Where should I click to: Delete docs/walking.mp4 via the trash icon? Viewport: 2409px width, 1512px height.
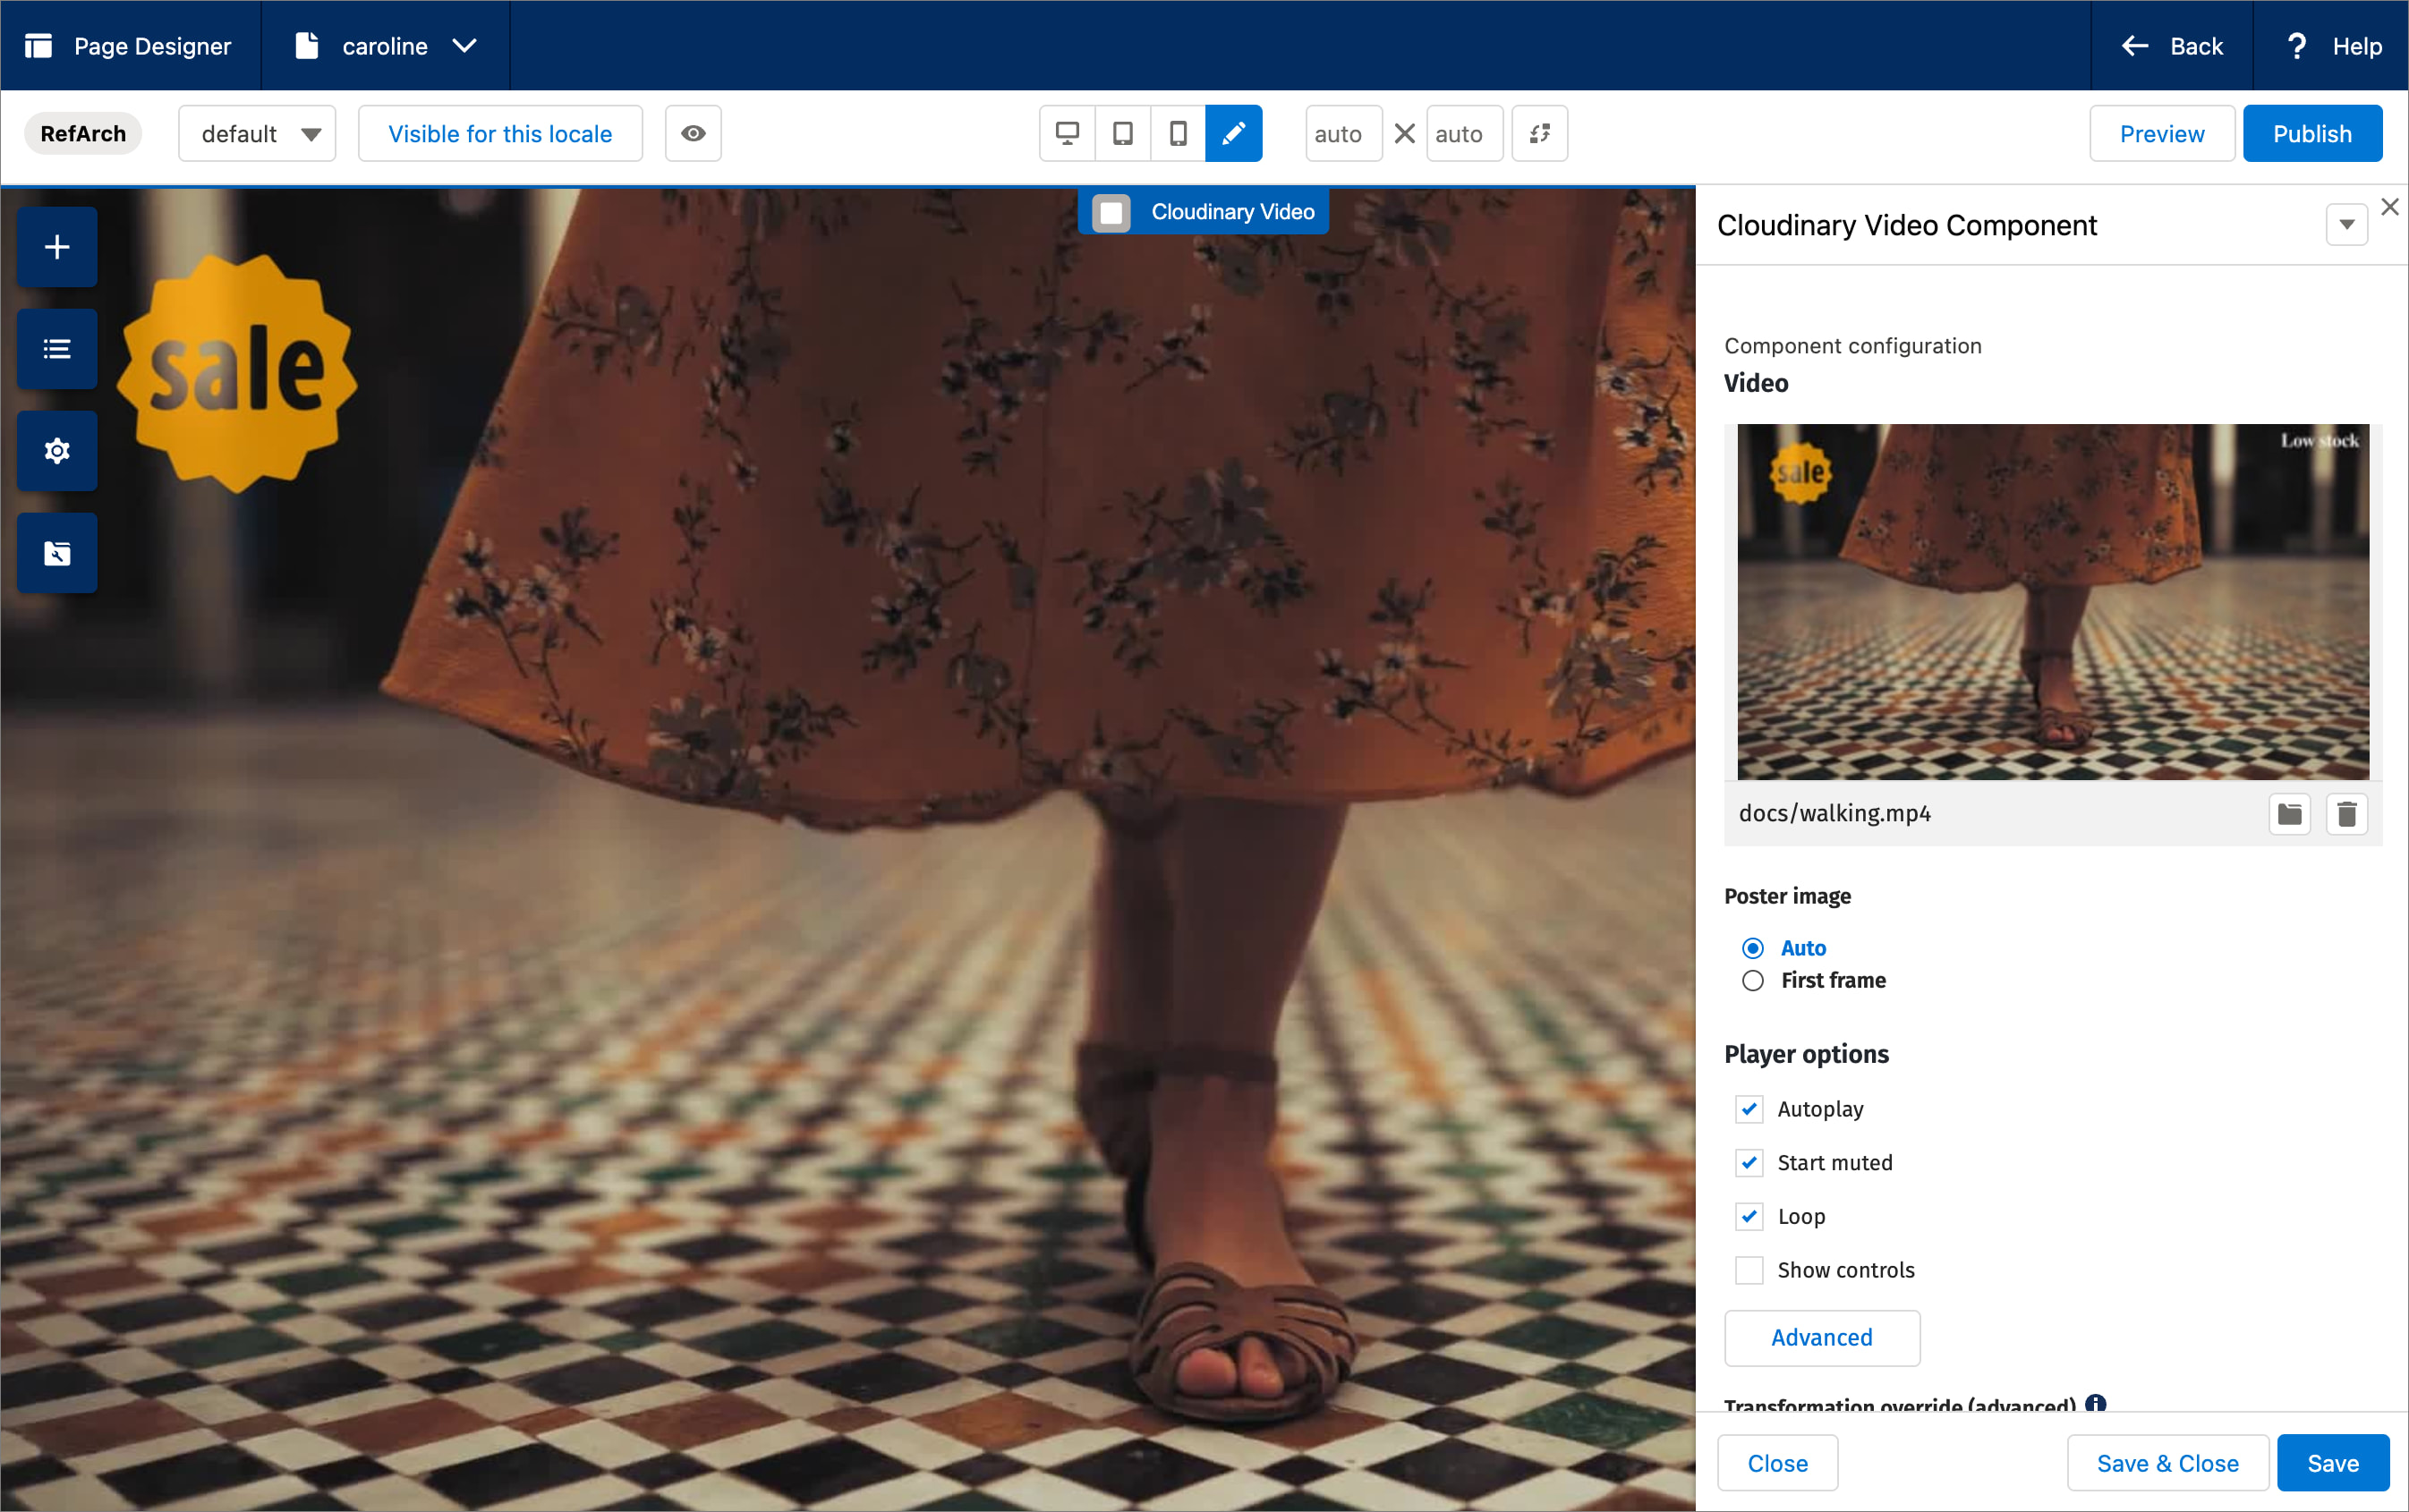click(x=2347, y=814)
